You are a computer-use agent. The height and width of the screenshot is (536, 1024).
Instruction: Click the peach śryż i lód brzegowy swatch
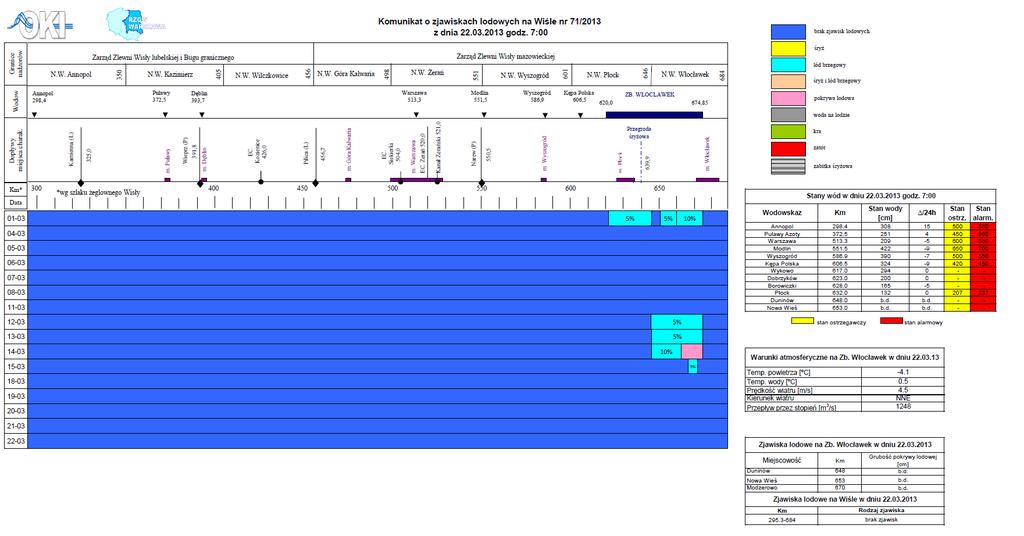pyautogui.click(x=788, y=82)
